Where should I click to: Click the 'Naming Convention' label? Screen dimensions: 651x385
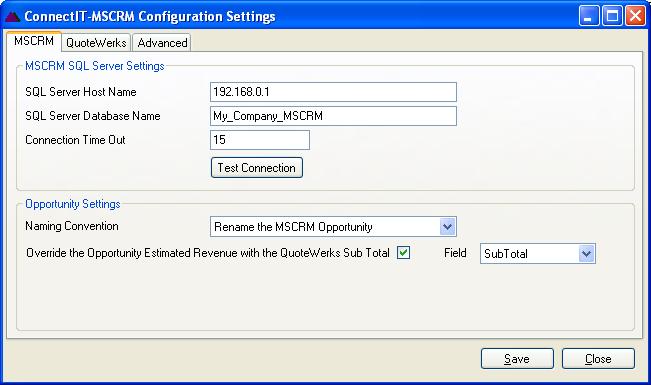coord(72,226)
